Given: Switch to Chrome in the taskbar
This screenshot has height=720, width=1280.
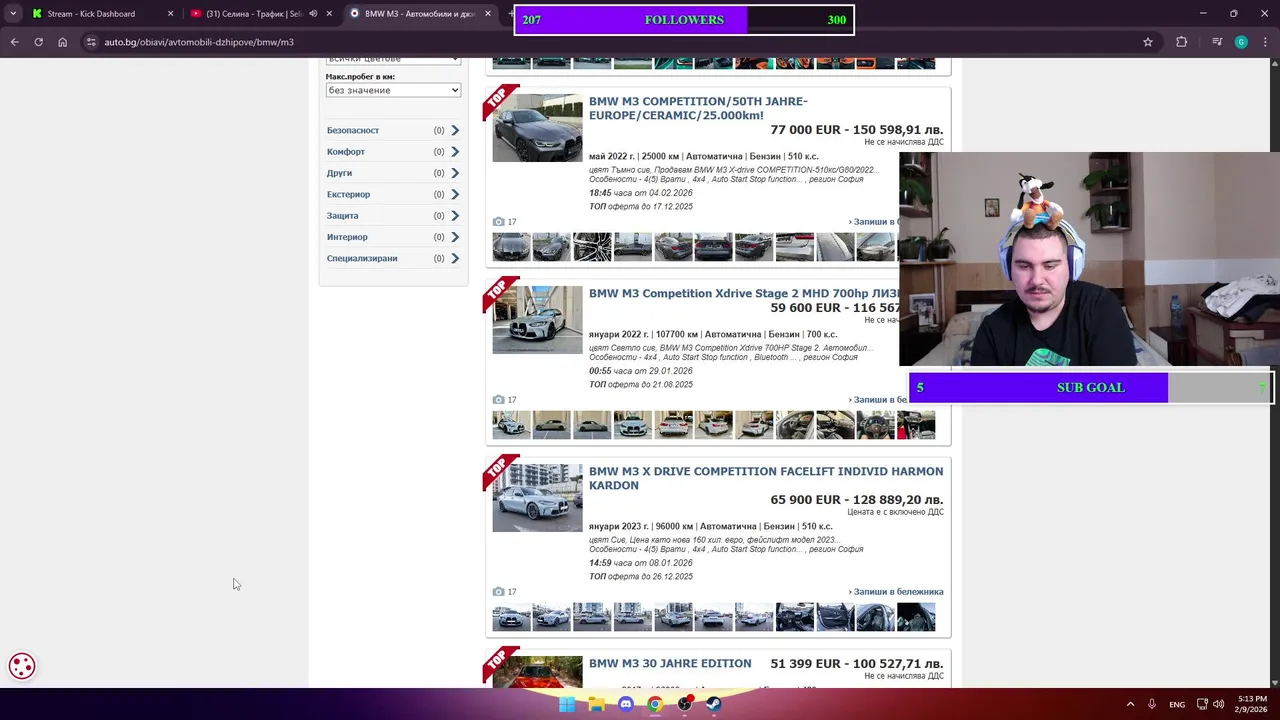Looking at the screenshot, I should [655, 704].
